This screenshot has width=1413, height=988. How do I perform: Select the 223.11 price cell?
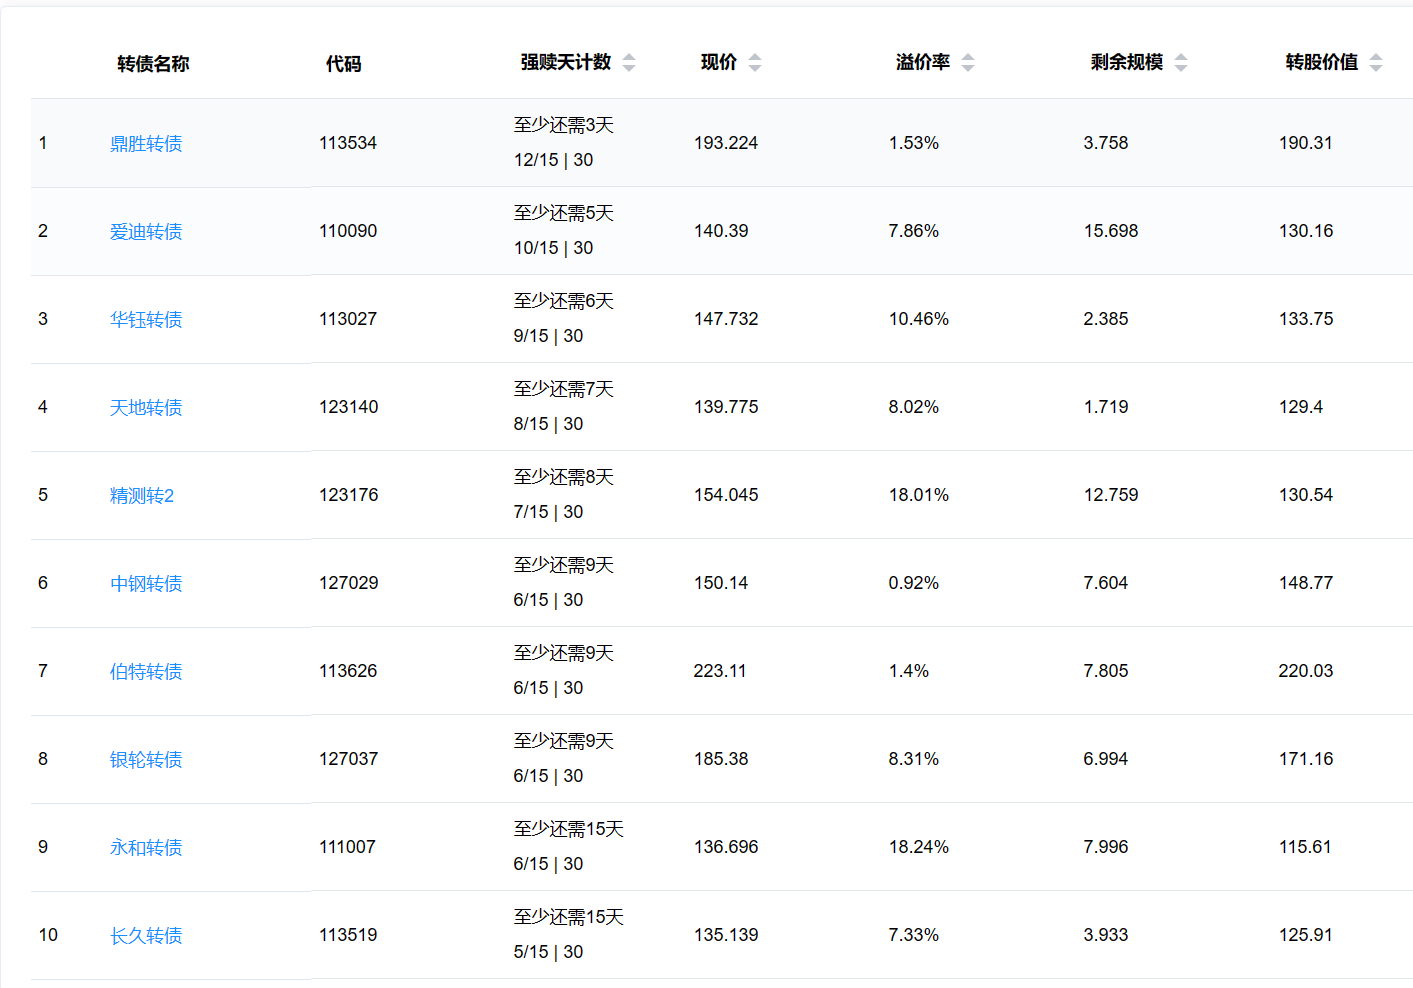720,671
